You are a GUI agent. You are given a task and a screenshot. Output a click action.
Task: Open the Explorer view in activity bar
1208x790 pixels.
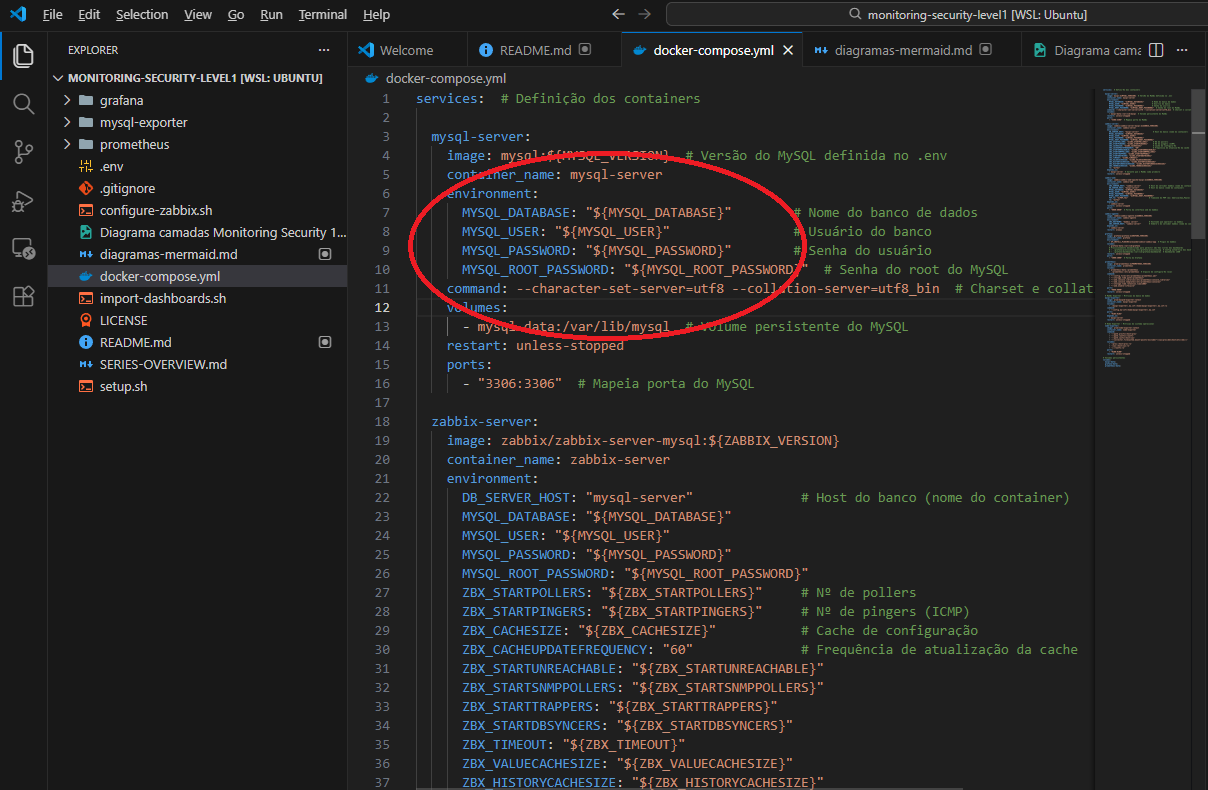23,56
